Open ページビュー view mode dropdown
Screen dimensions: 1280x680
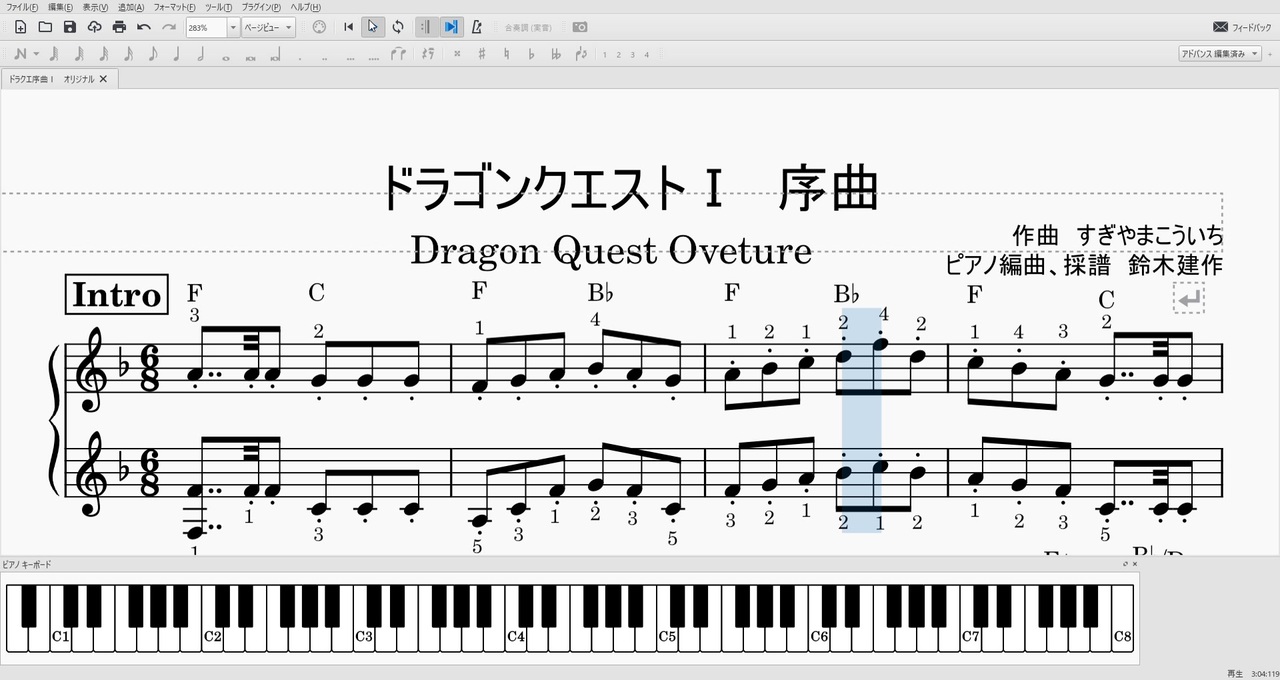(x=268, y=27)
